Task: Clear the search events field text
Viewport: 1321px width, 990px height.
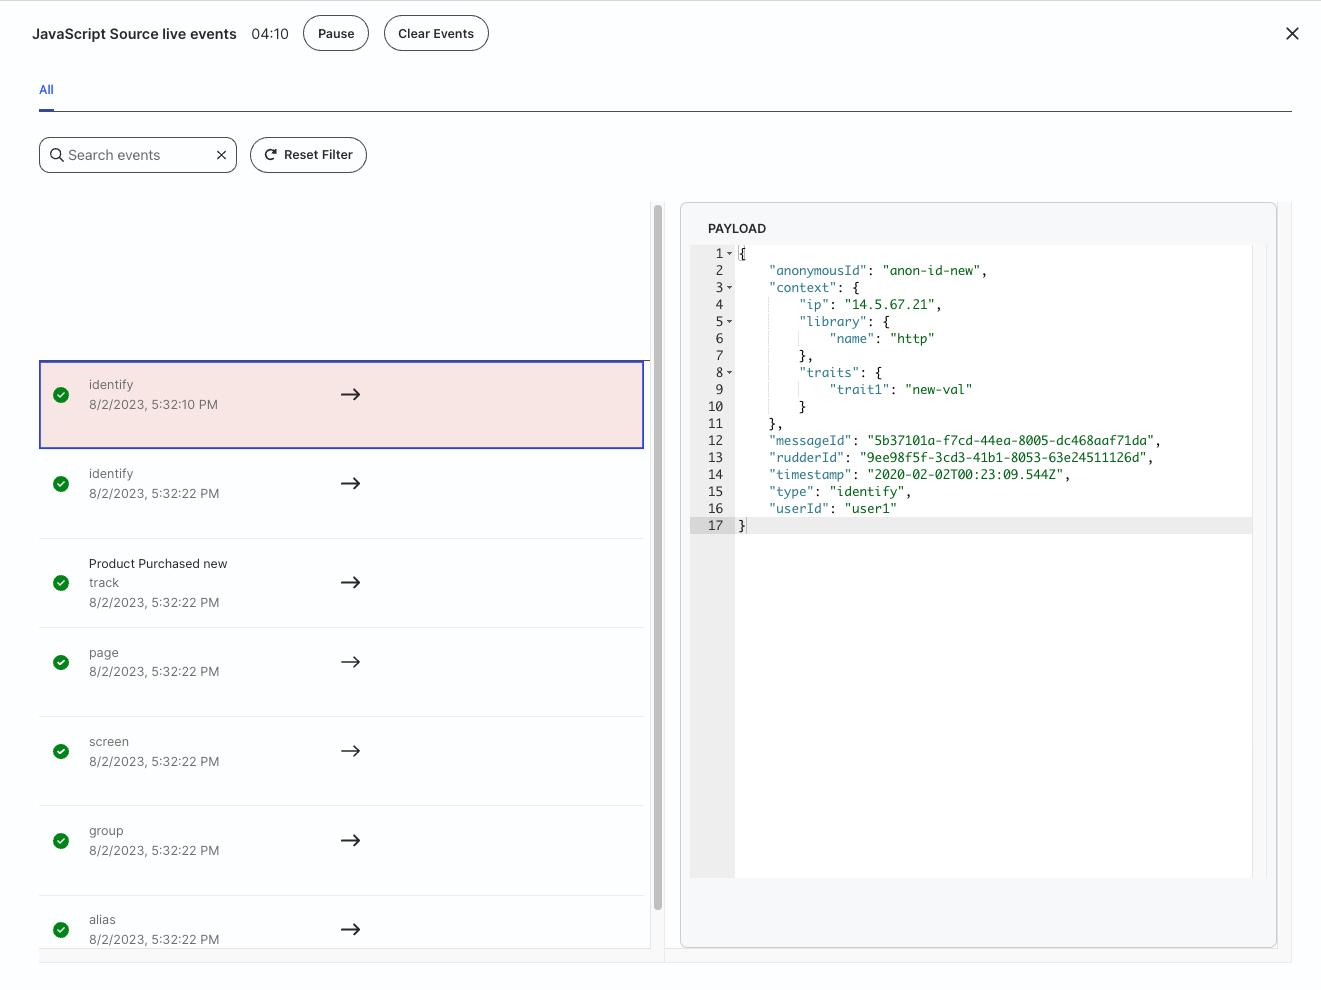Action: pos(221,155)
